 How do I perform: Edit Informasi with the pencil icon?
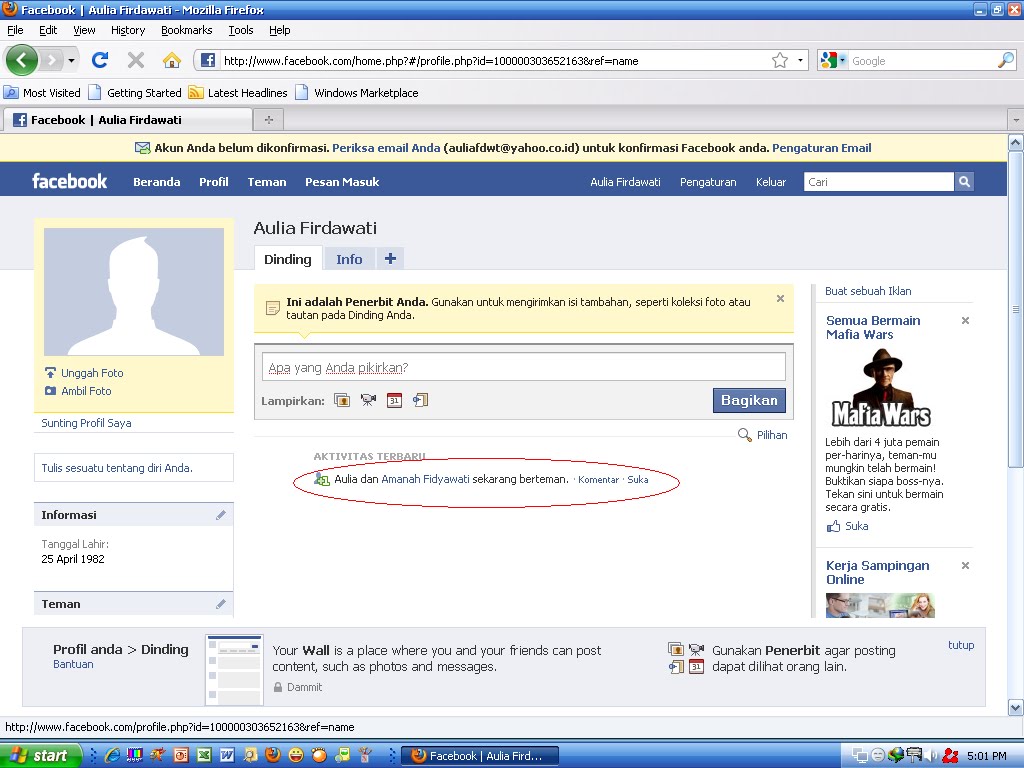coord(221,515)
